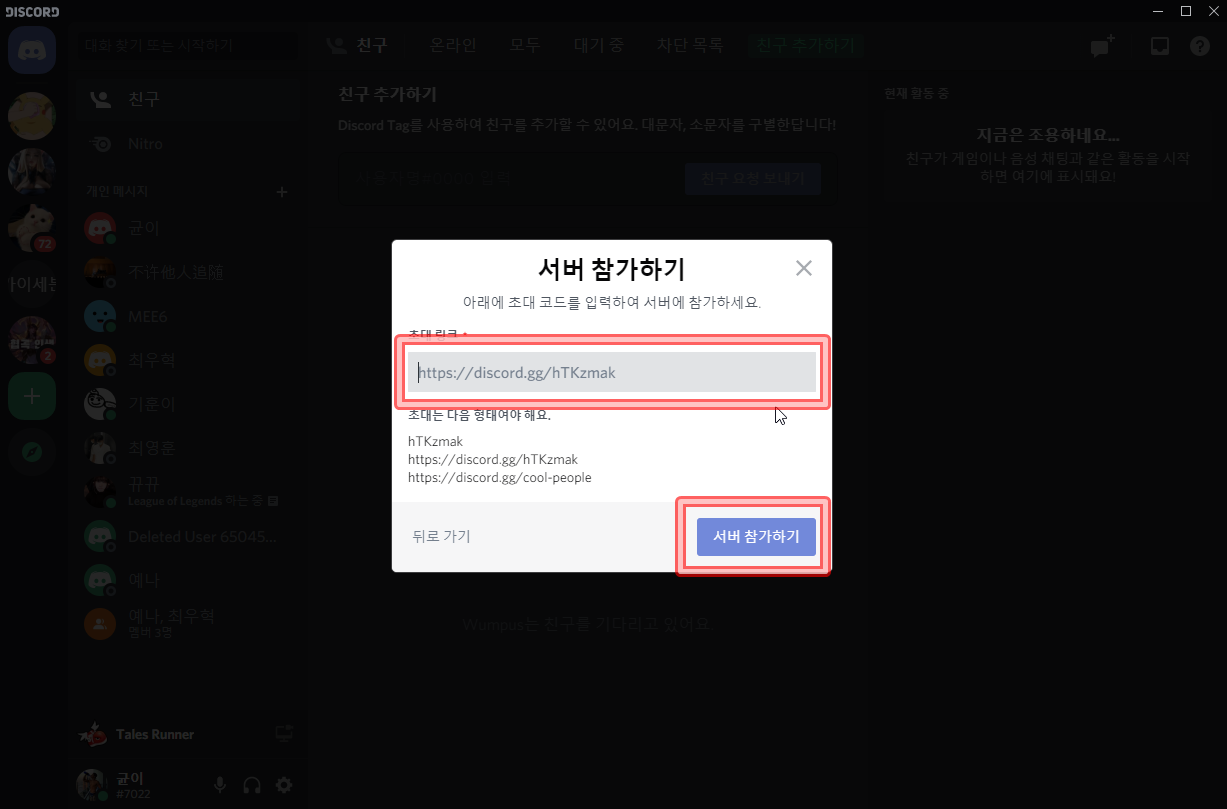This screenshot has height=809, width=1227.
Task: Click the Tales Runner game activity label
Action: point(155,734)
